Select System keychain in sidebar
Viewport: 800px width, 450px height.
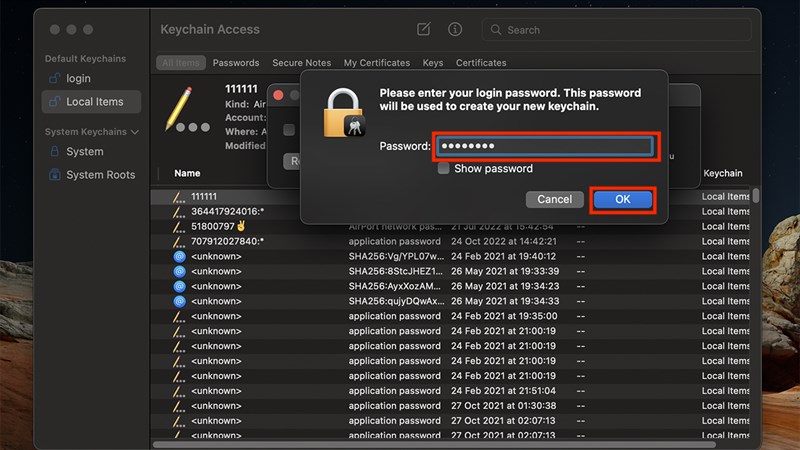(91, 152)
